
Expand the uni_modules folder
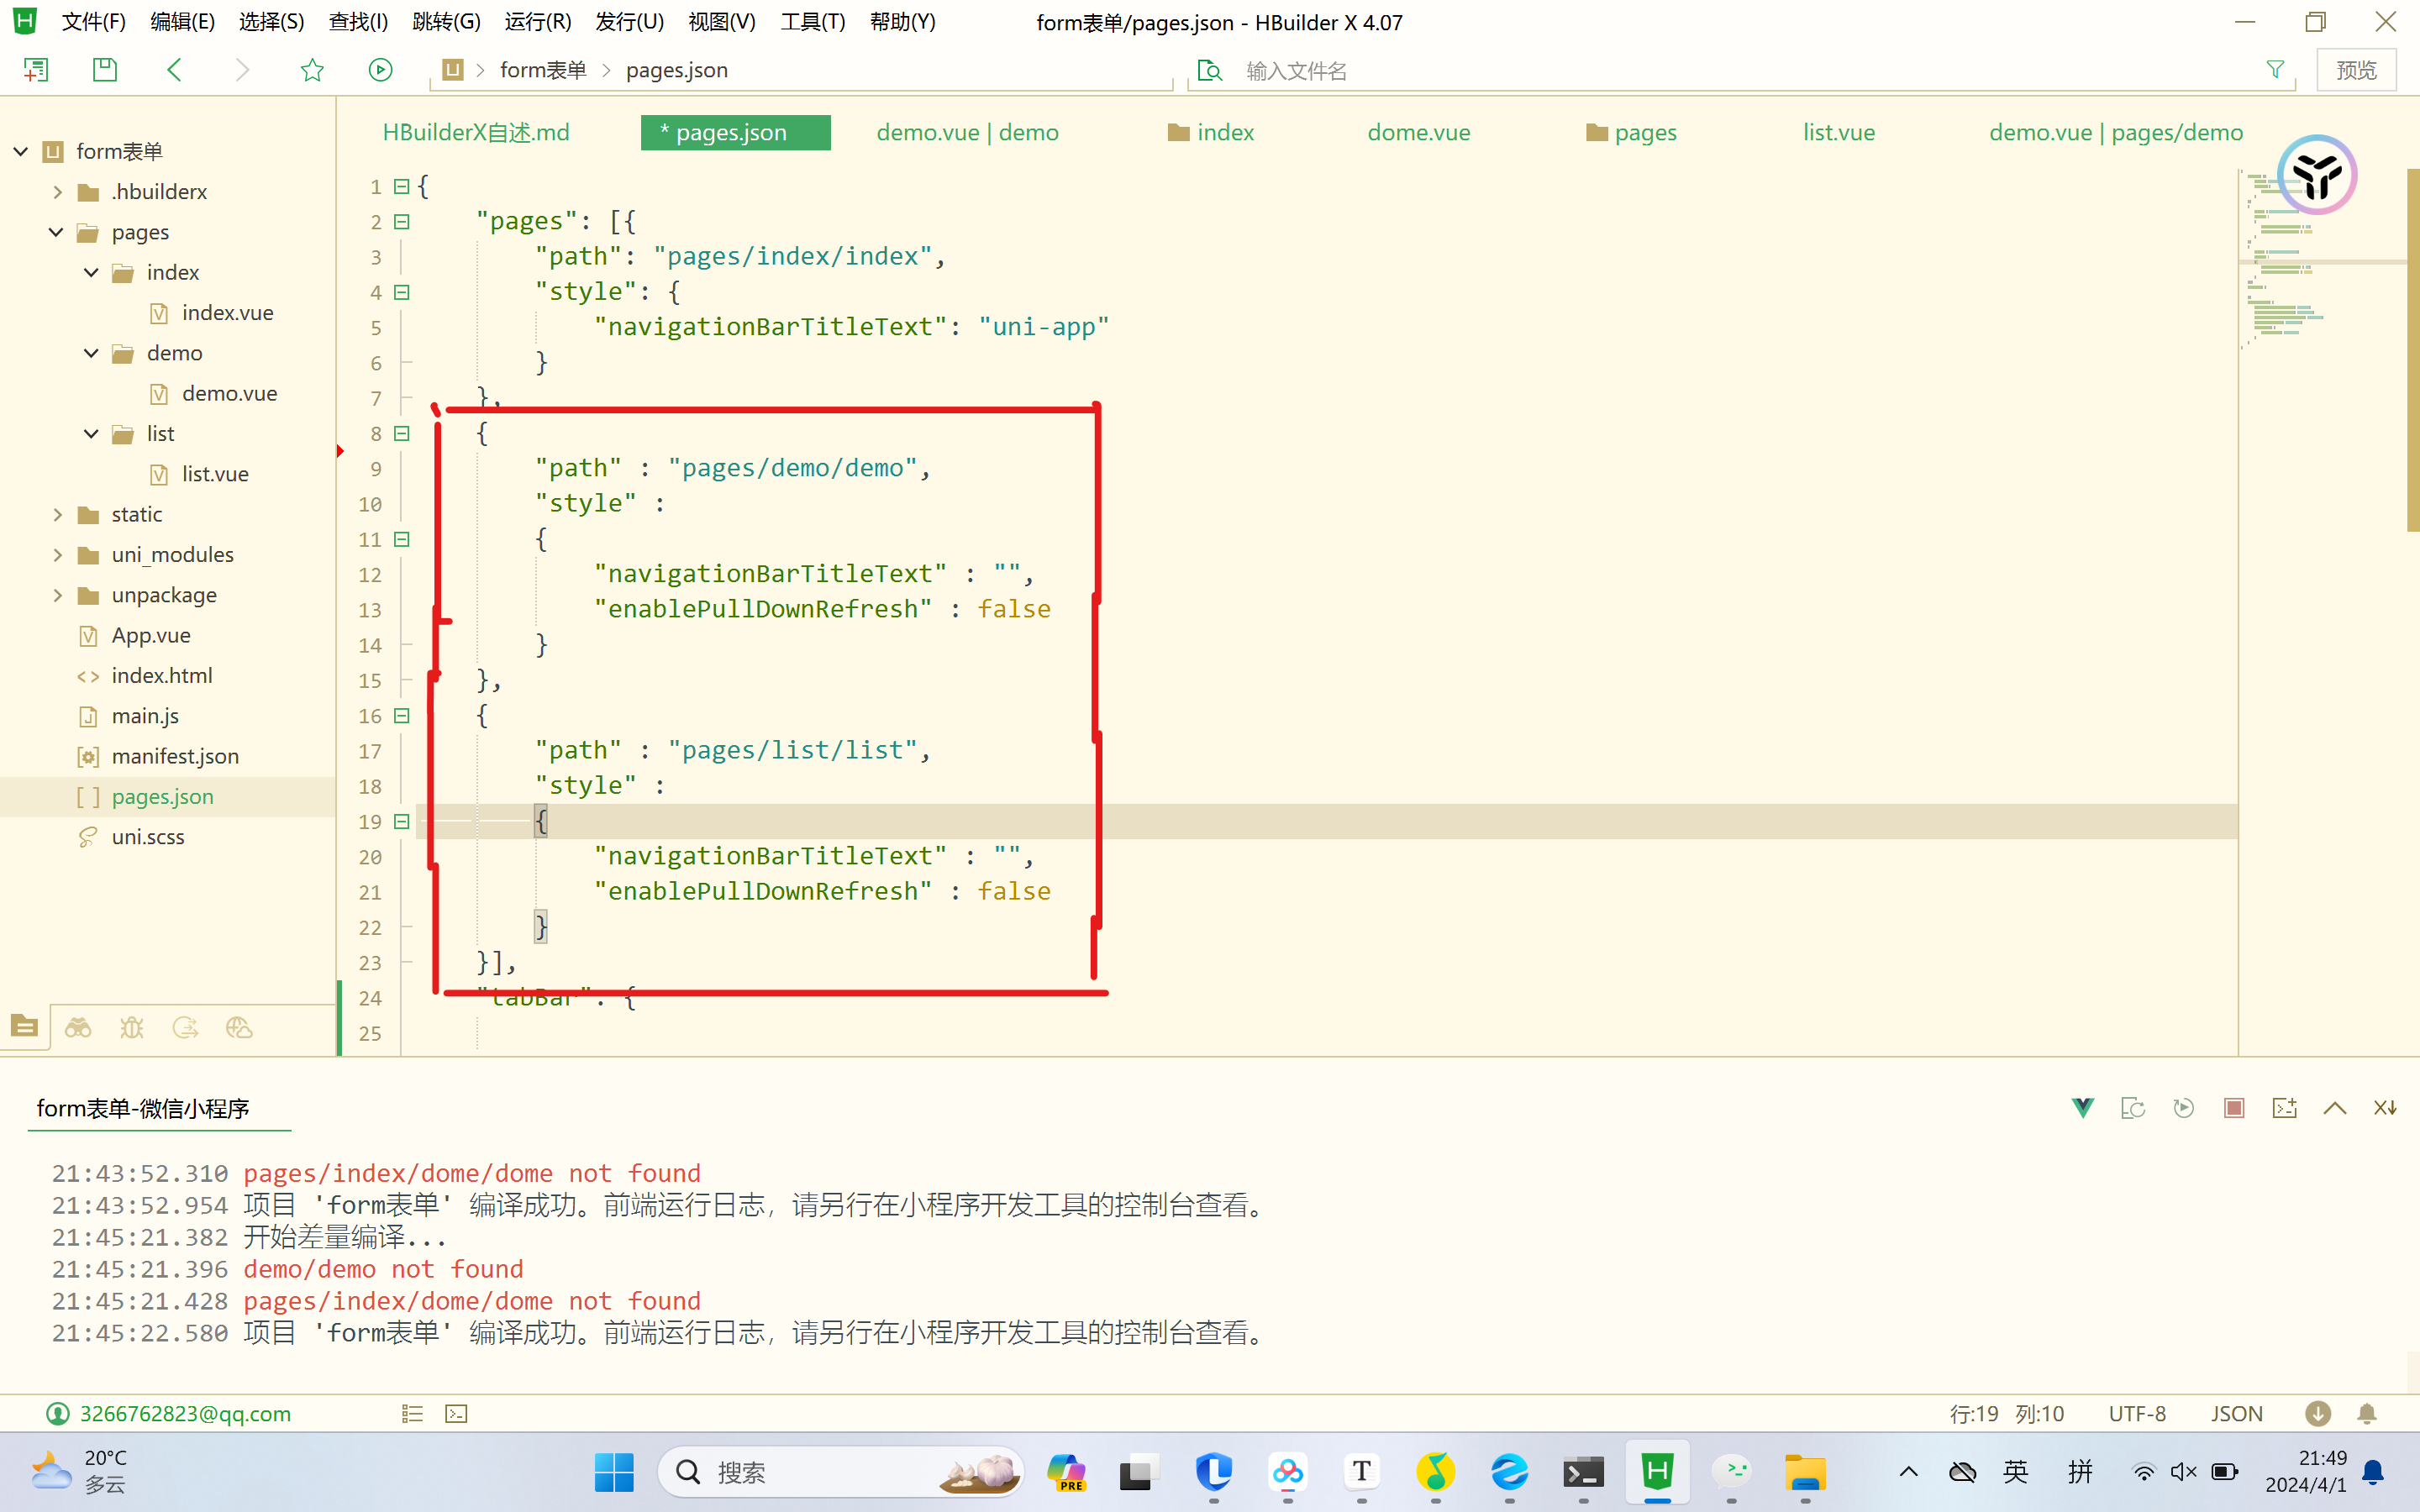click(57, 555)
